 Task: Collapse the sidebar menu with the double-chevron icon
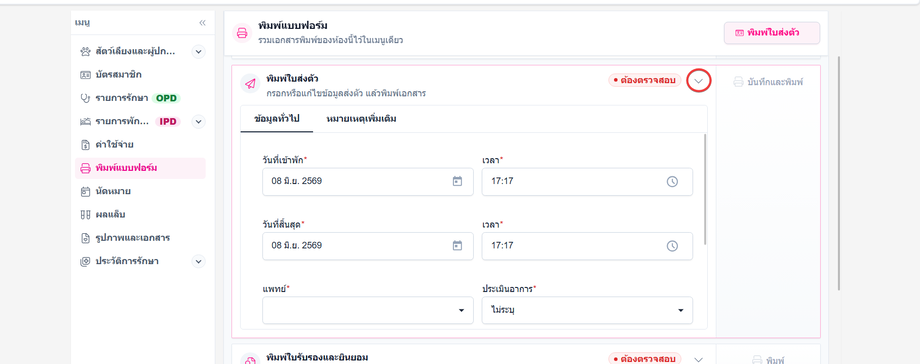coord(202,23)
